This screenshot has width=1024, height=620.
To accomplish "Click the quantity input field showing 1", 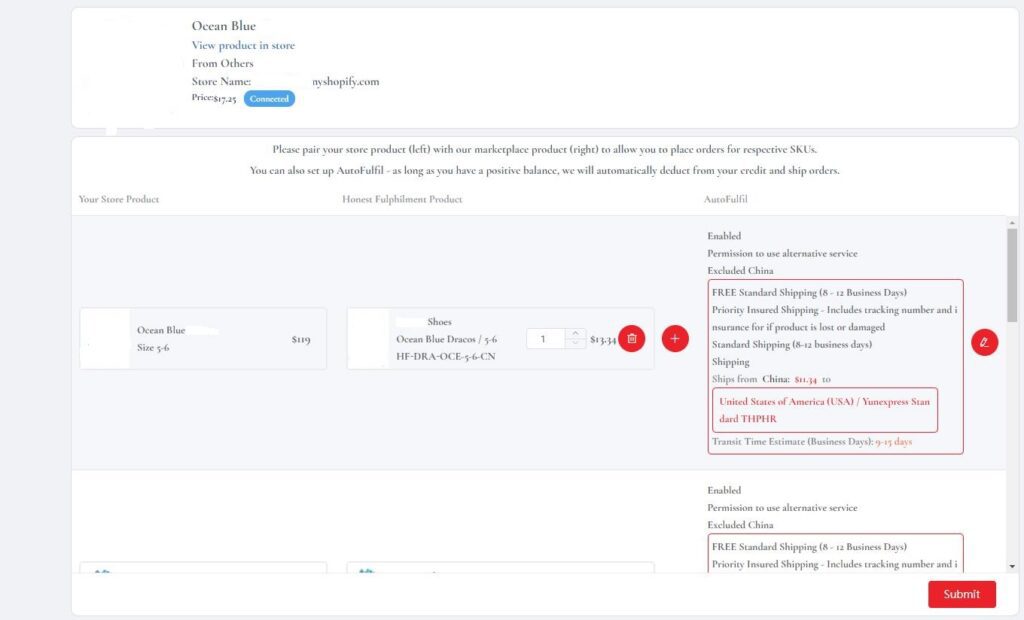I will pyautogui.click(x=545, y=339).
